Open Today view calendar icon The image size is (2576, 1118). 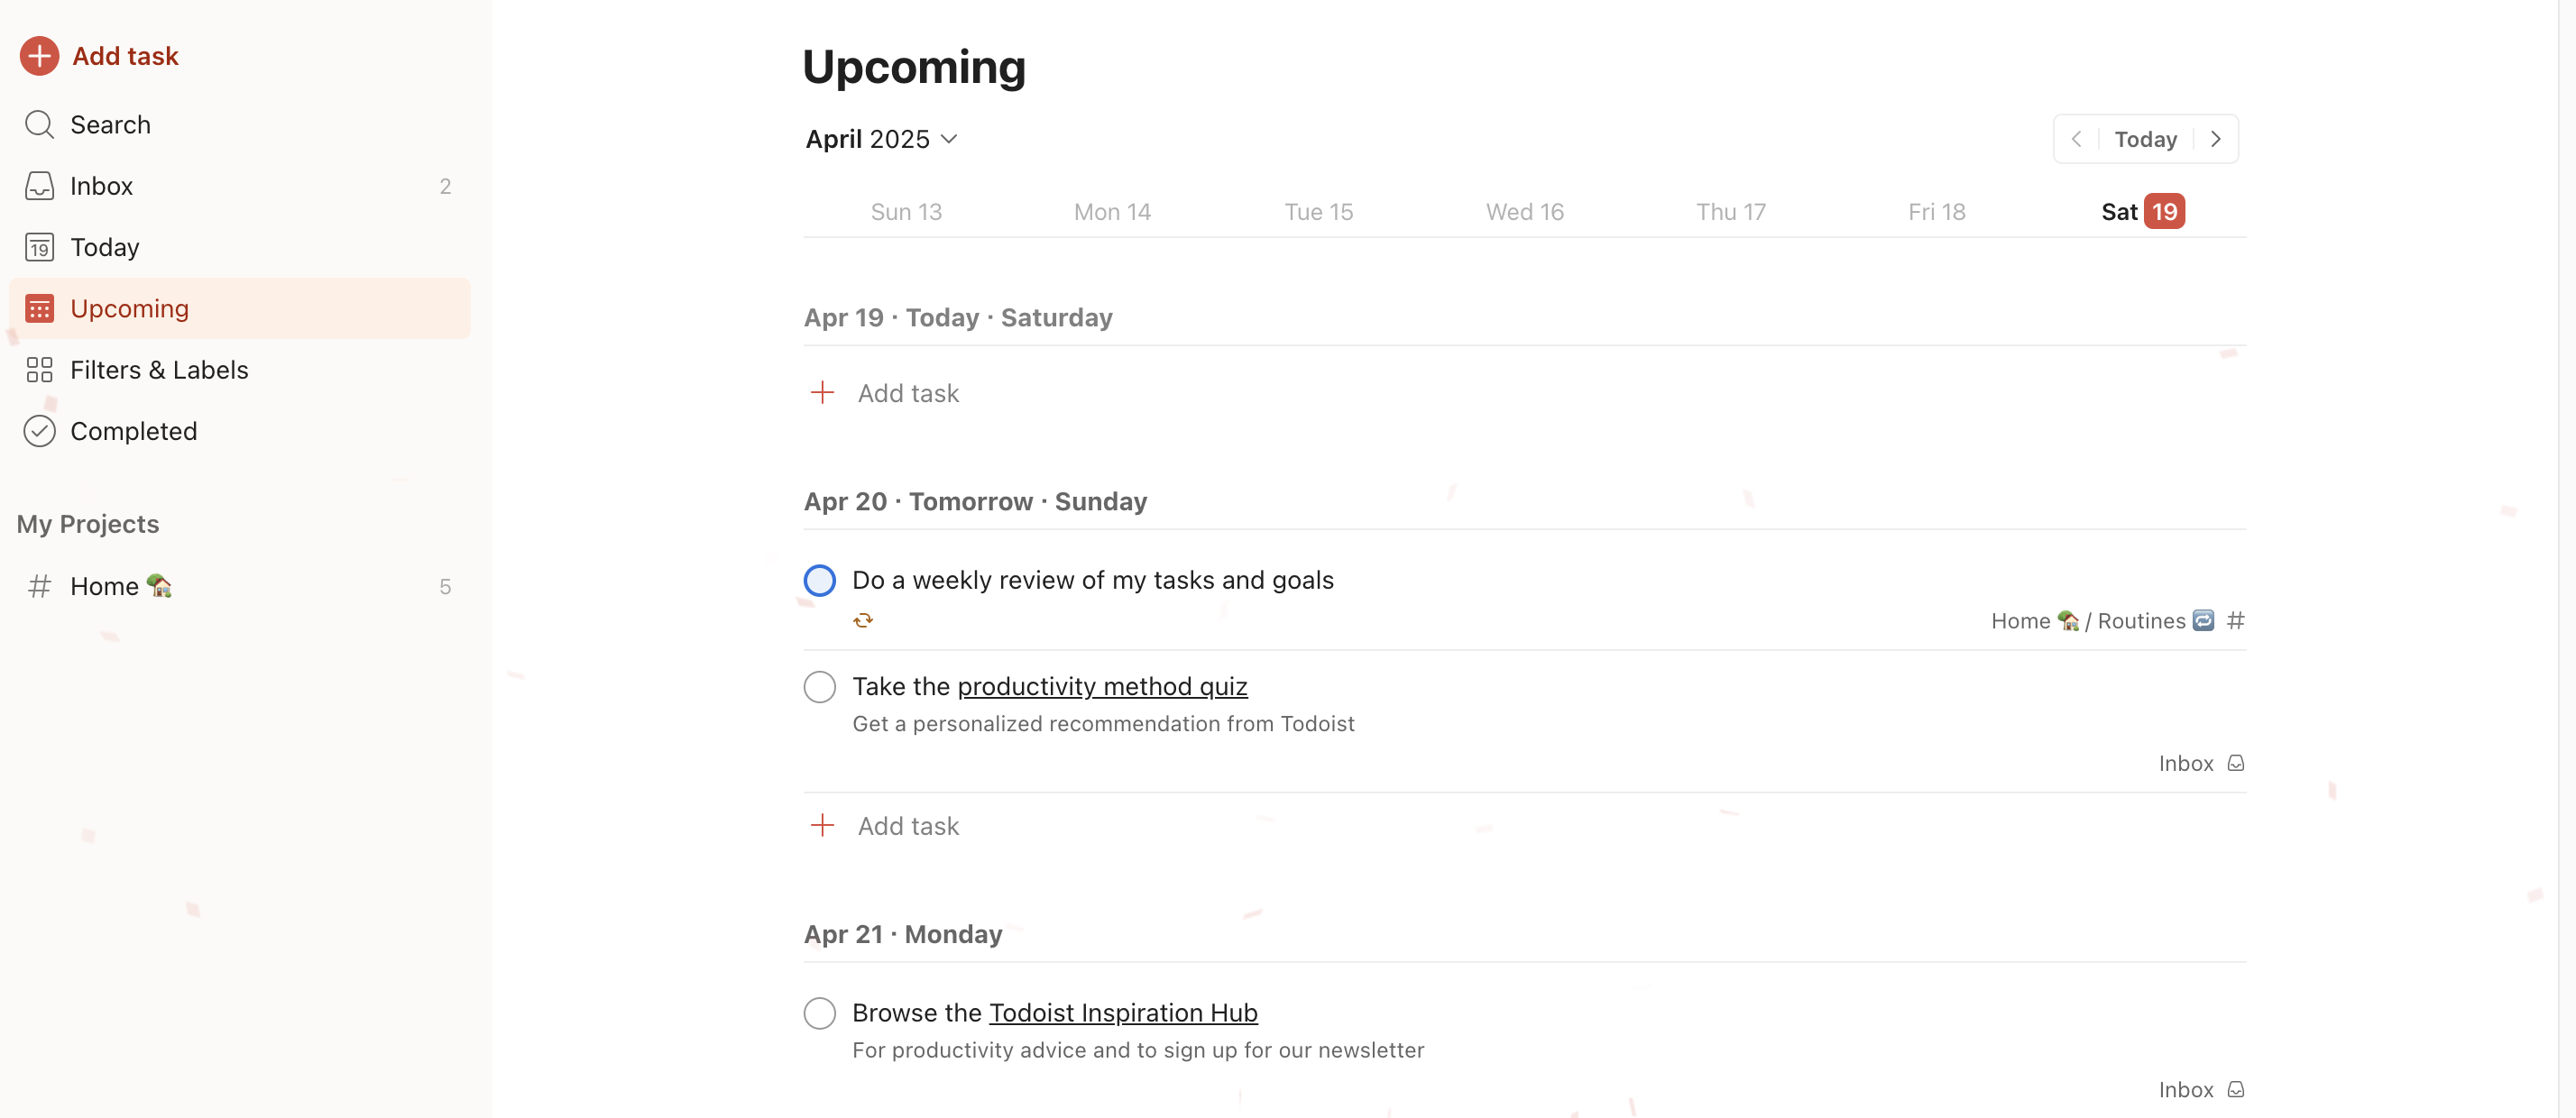coord(39,247)
